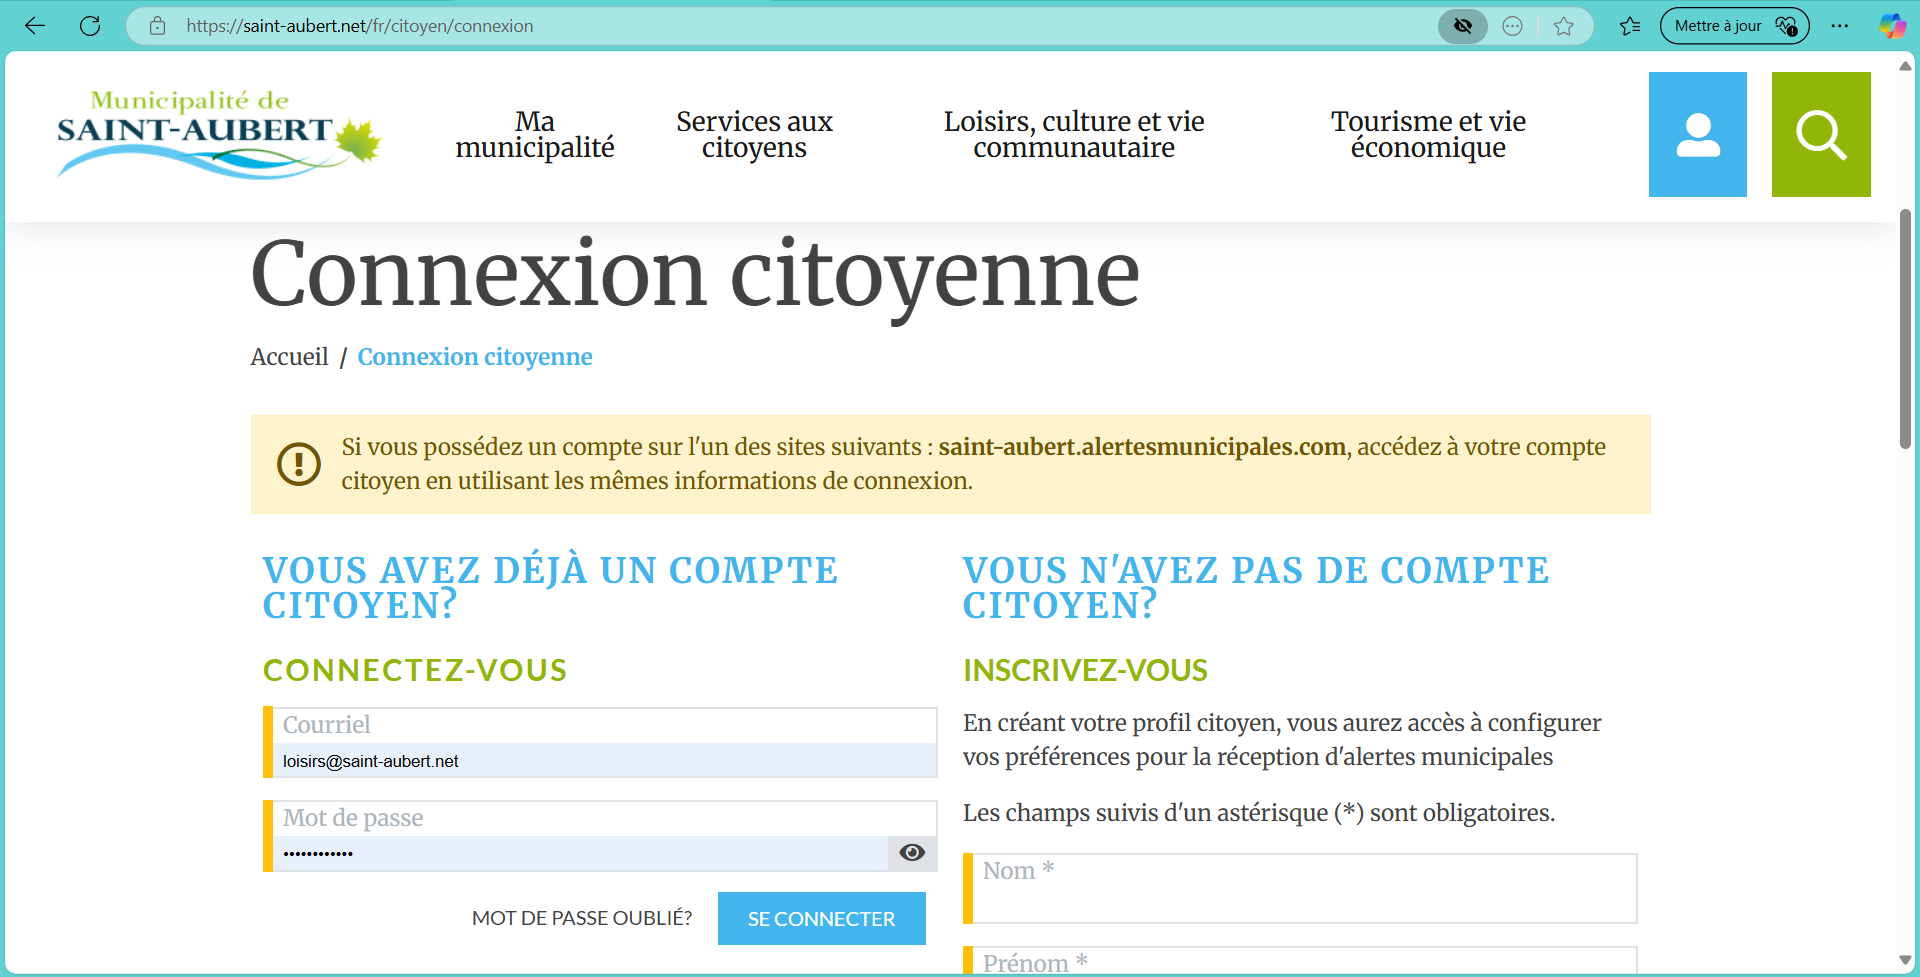Viewport: 1920px width, 977px height.
Task: Open the blue user account icon
Action: click(1697, 134)
